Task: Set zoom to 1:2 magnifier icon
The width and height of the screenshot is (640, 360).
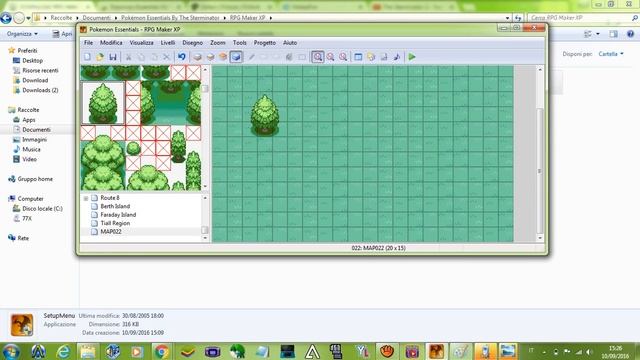Action: [330, 57]
